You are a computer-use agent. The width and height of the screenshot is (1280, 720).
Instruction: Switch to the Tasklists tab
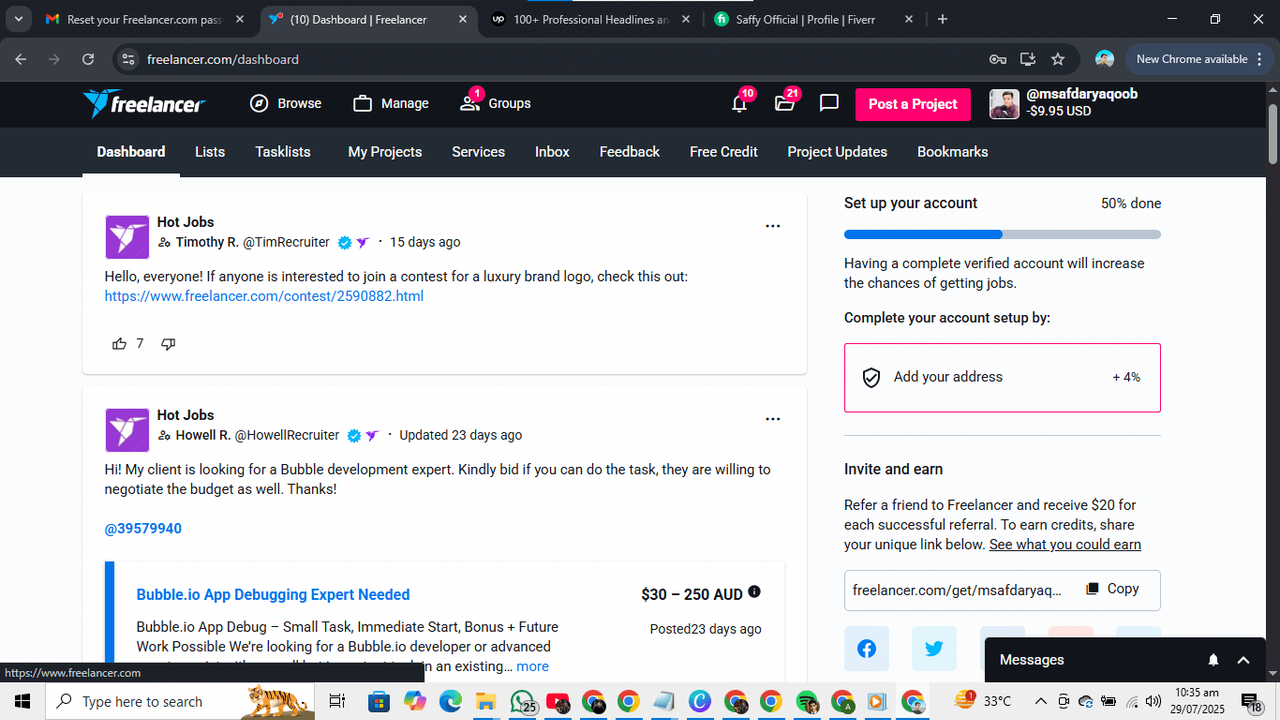tap(283, 152)
